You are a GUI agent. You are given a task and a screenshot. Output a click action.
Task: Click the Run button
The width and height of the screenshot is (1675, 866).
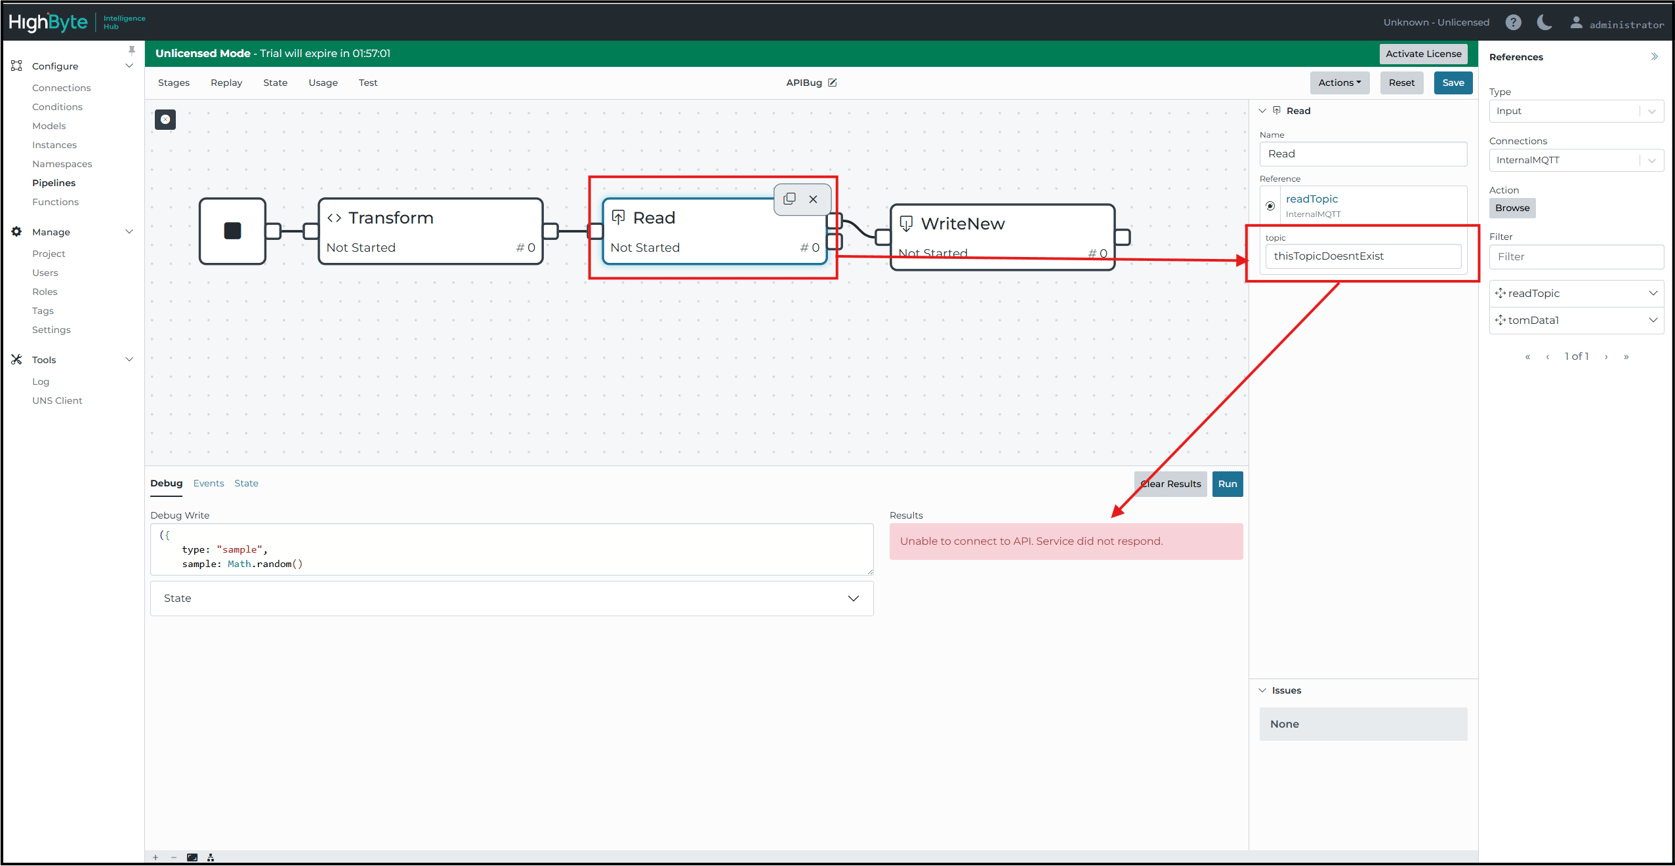pos(1227,484)
